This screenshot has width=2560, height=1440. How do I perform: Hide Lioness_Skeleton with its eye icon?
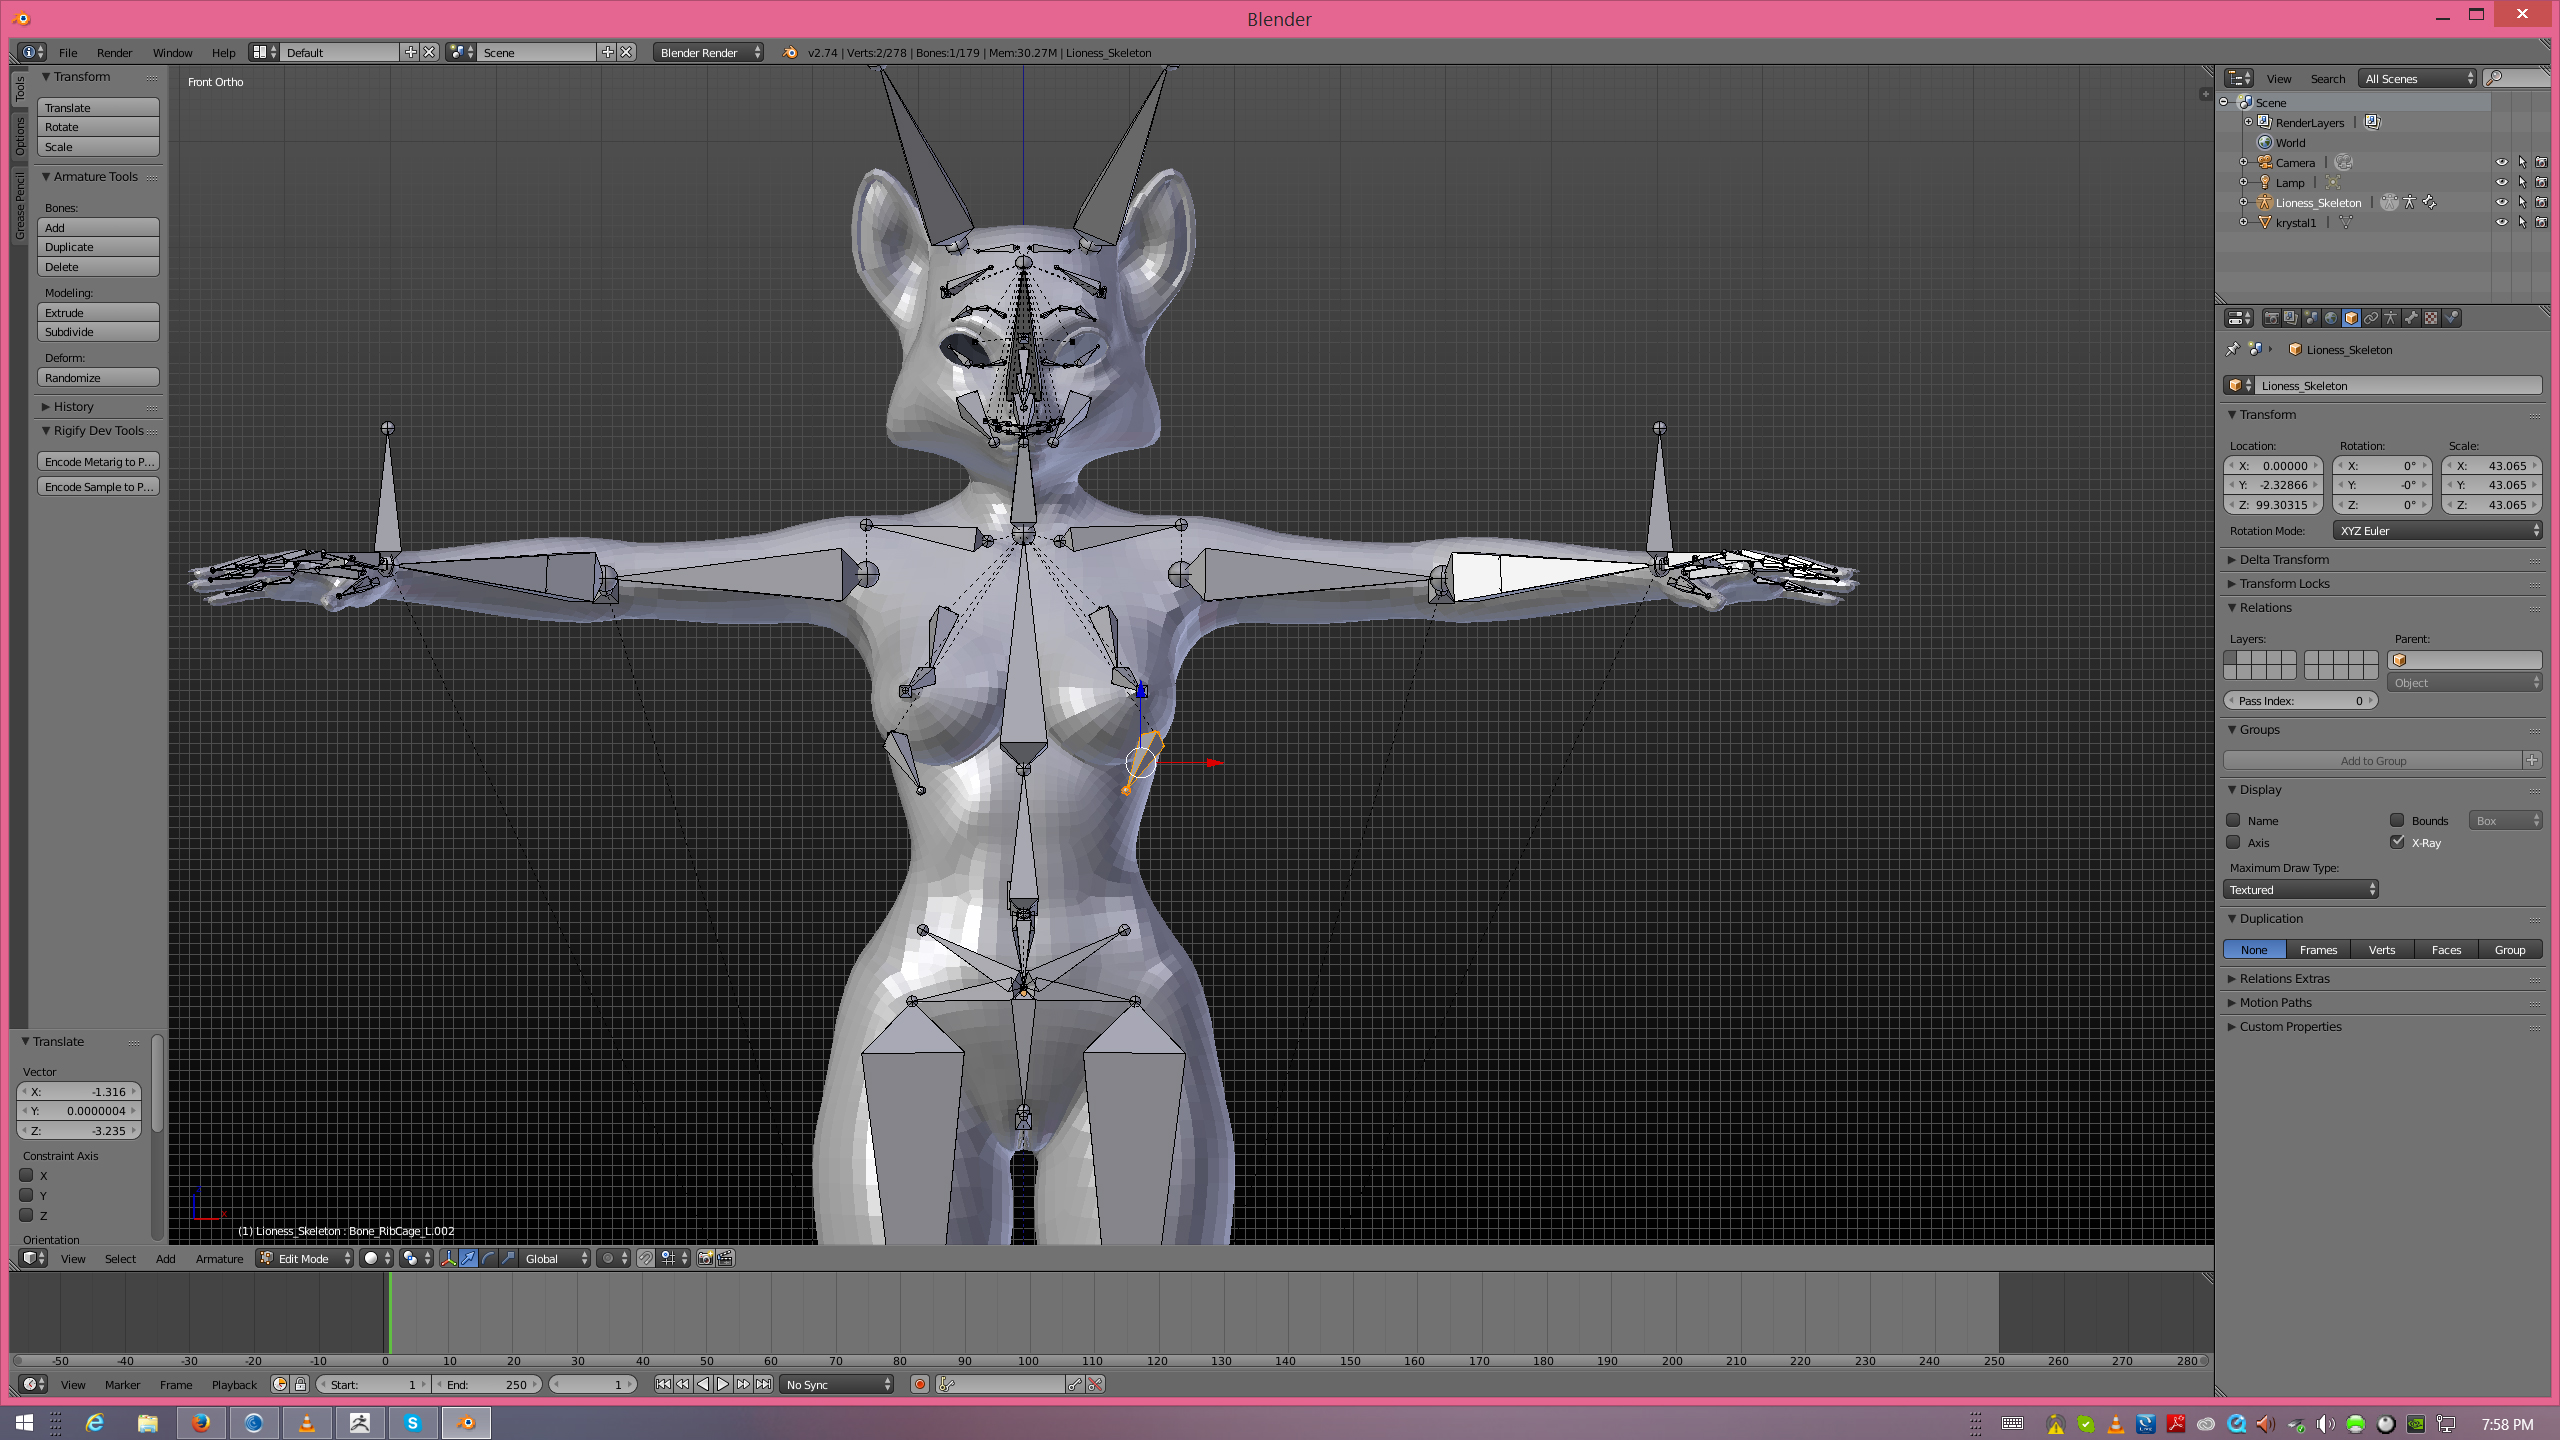(x=2501, y=202)
